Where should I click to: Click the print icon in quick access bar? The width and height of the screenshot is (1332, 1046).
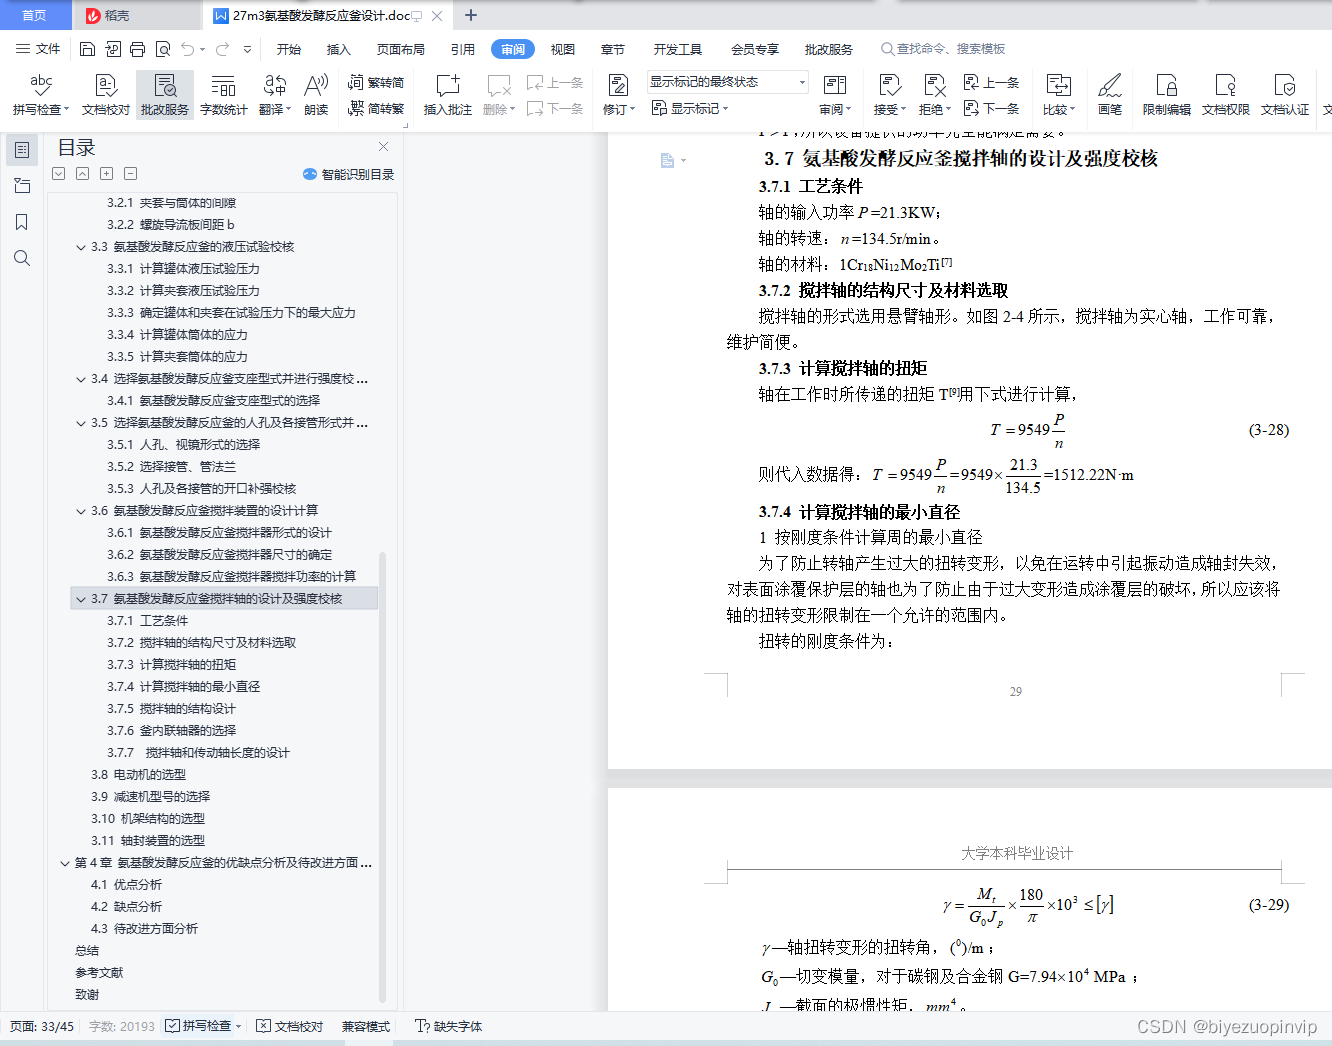138,49
